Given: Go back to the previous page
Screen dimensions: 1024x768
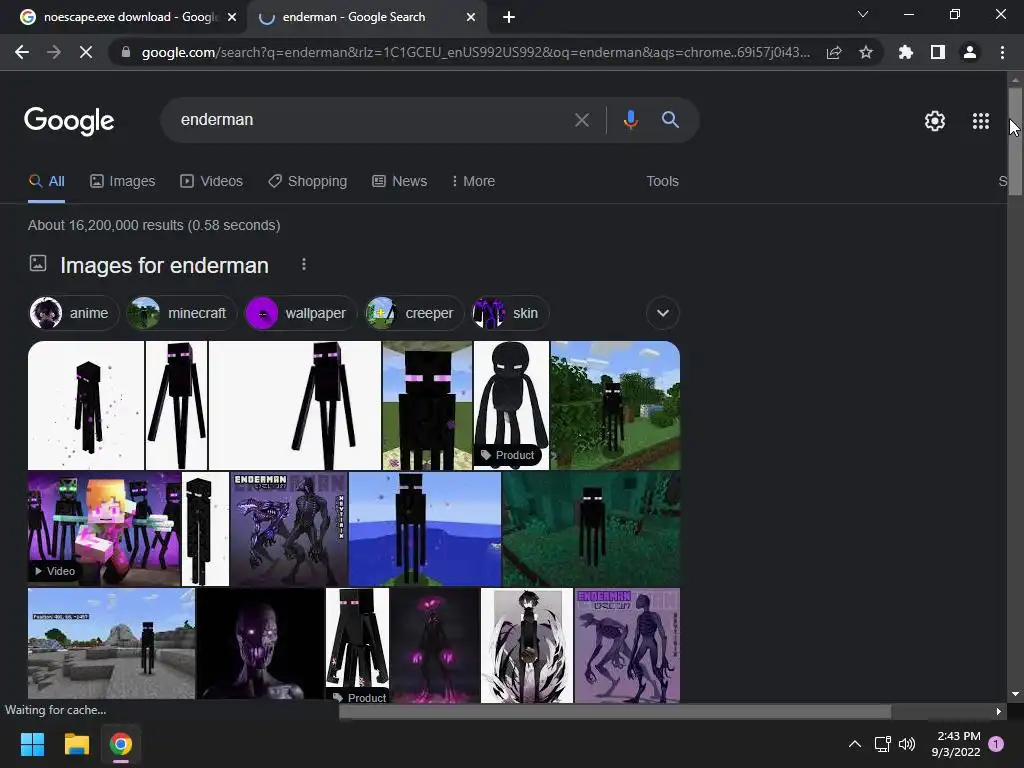Looking at the screenshot, I should tap(22, 52).
